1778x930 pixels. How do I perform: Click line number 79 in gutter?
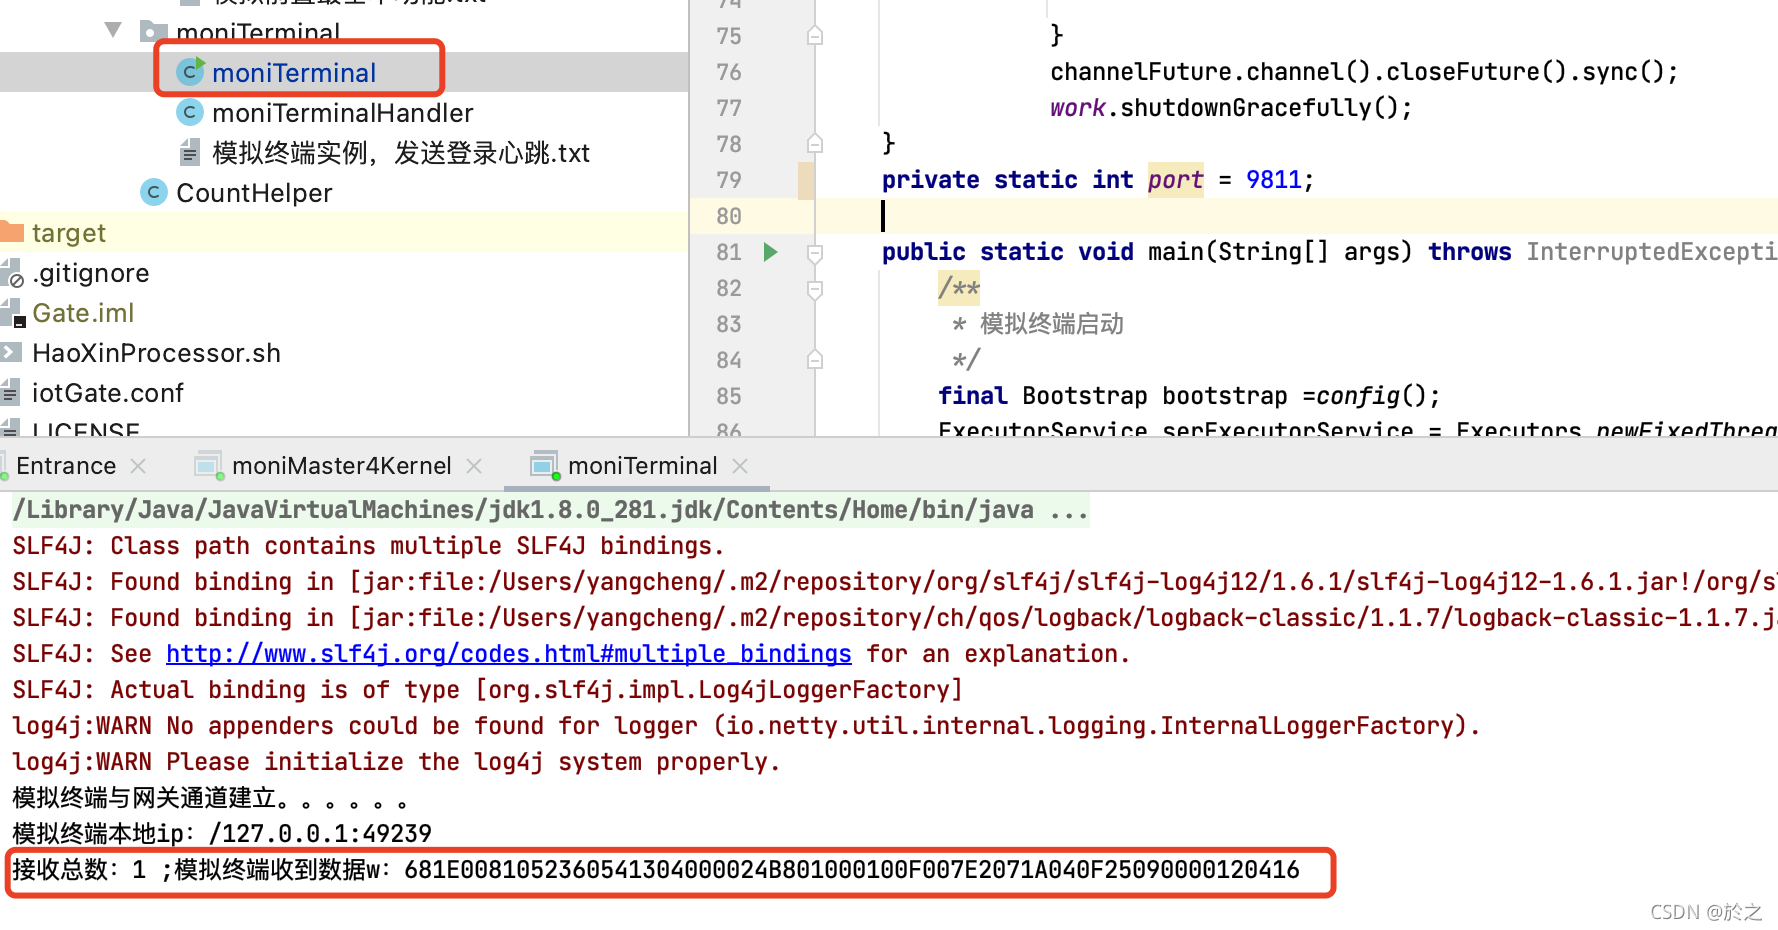pyautogui.click(x=729, y=180)
